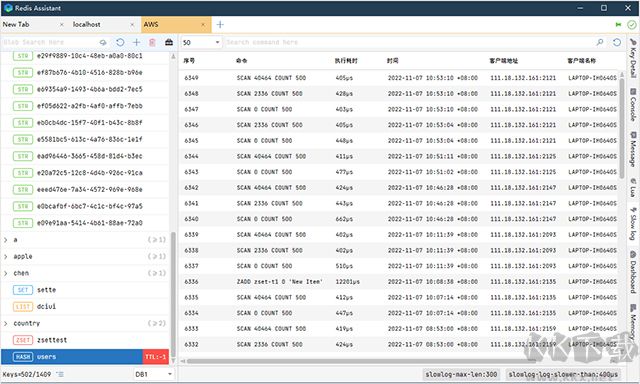The width and height of the screenshot is (640, 384).
Task: Expand the 'a' key group
Action: [x=6, y=240]
